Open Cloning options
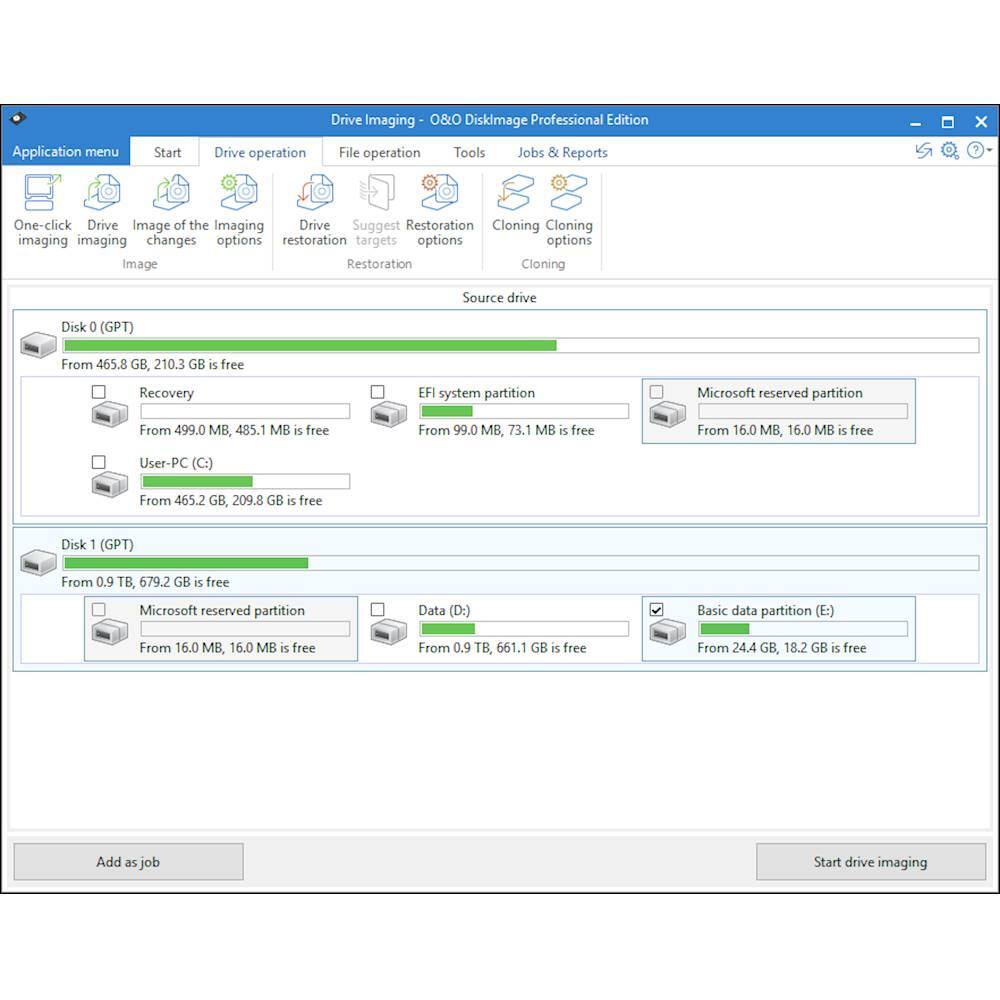The image size is (1000, 1000). click(569, 194)
